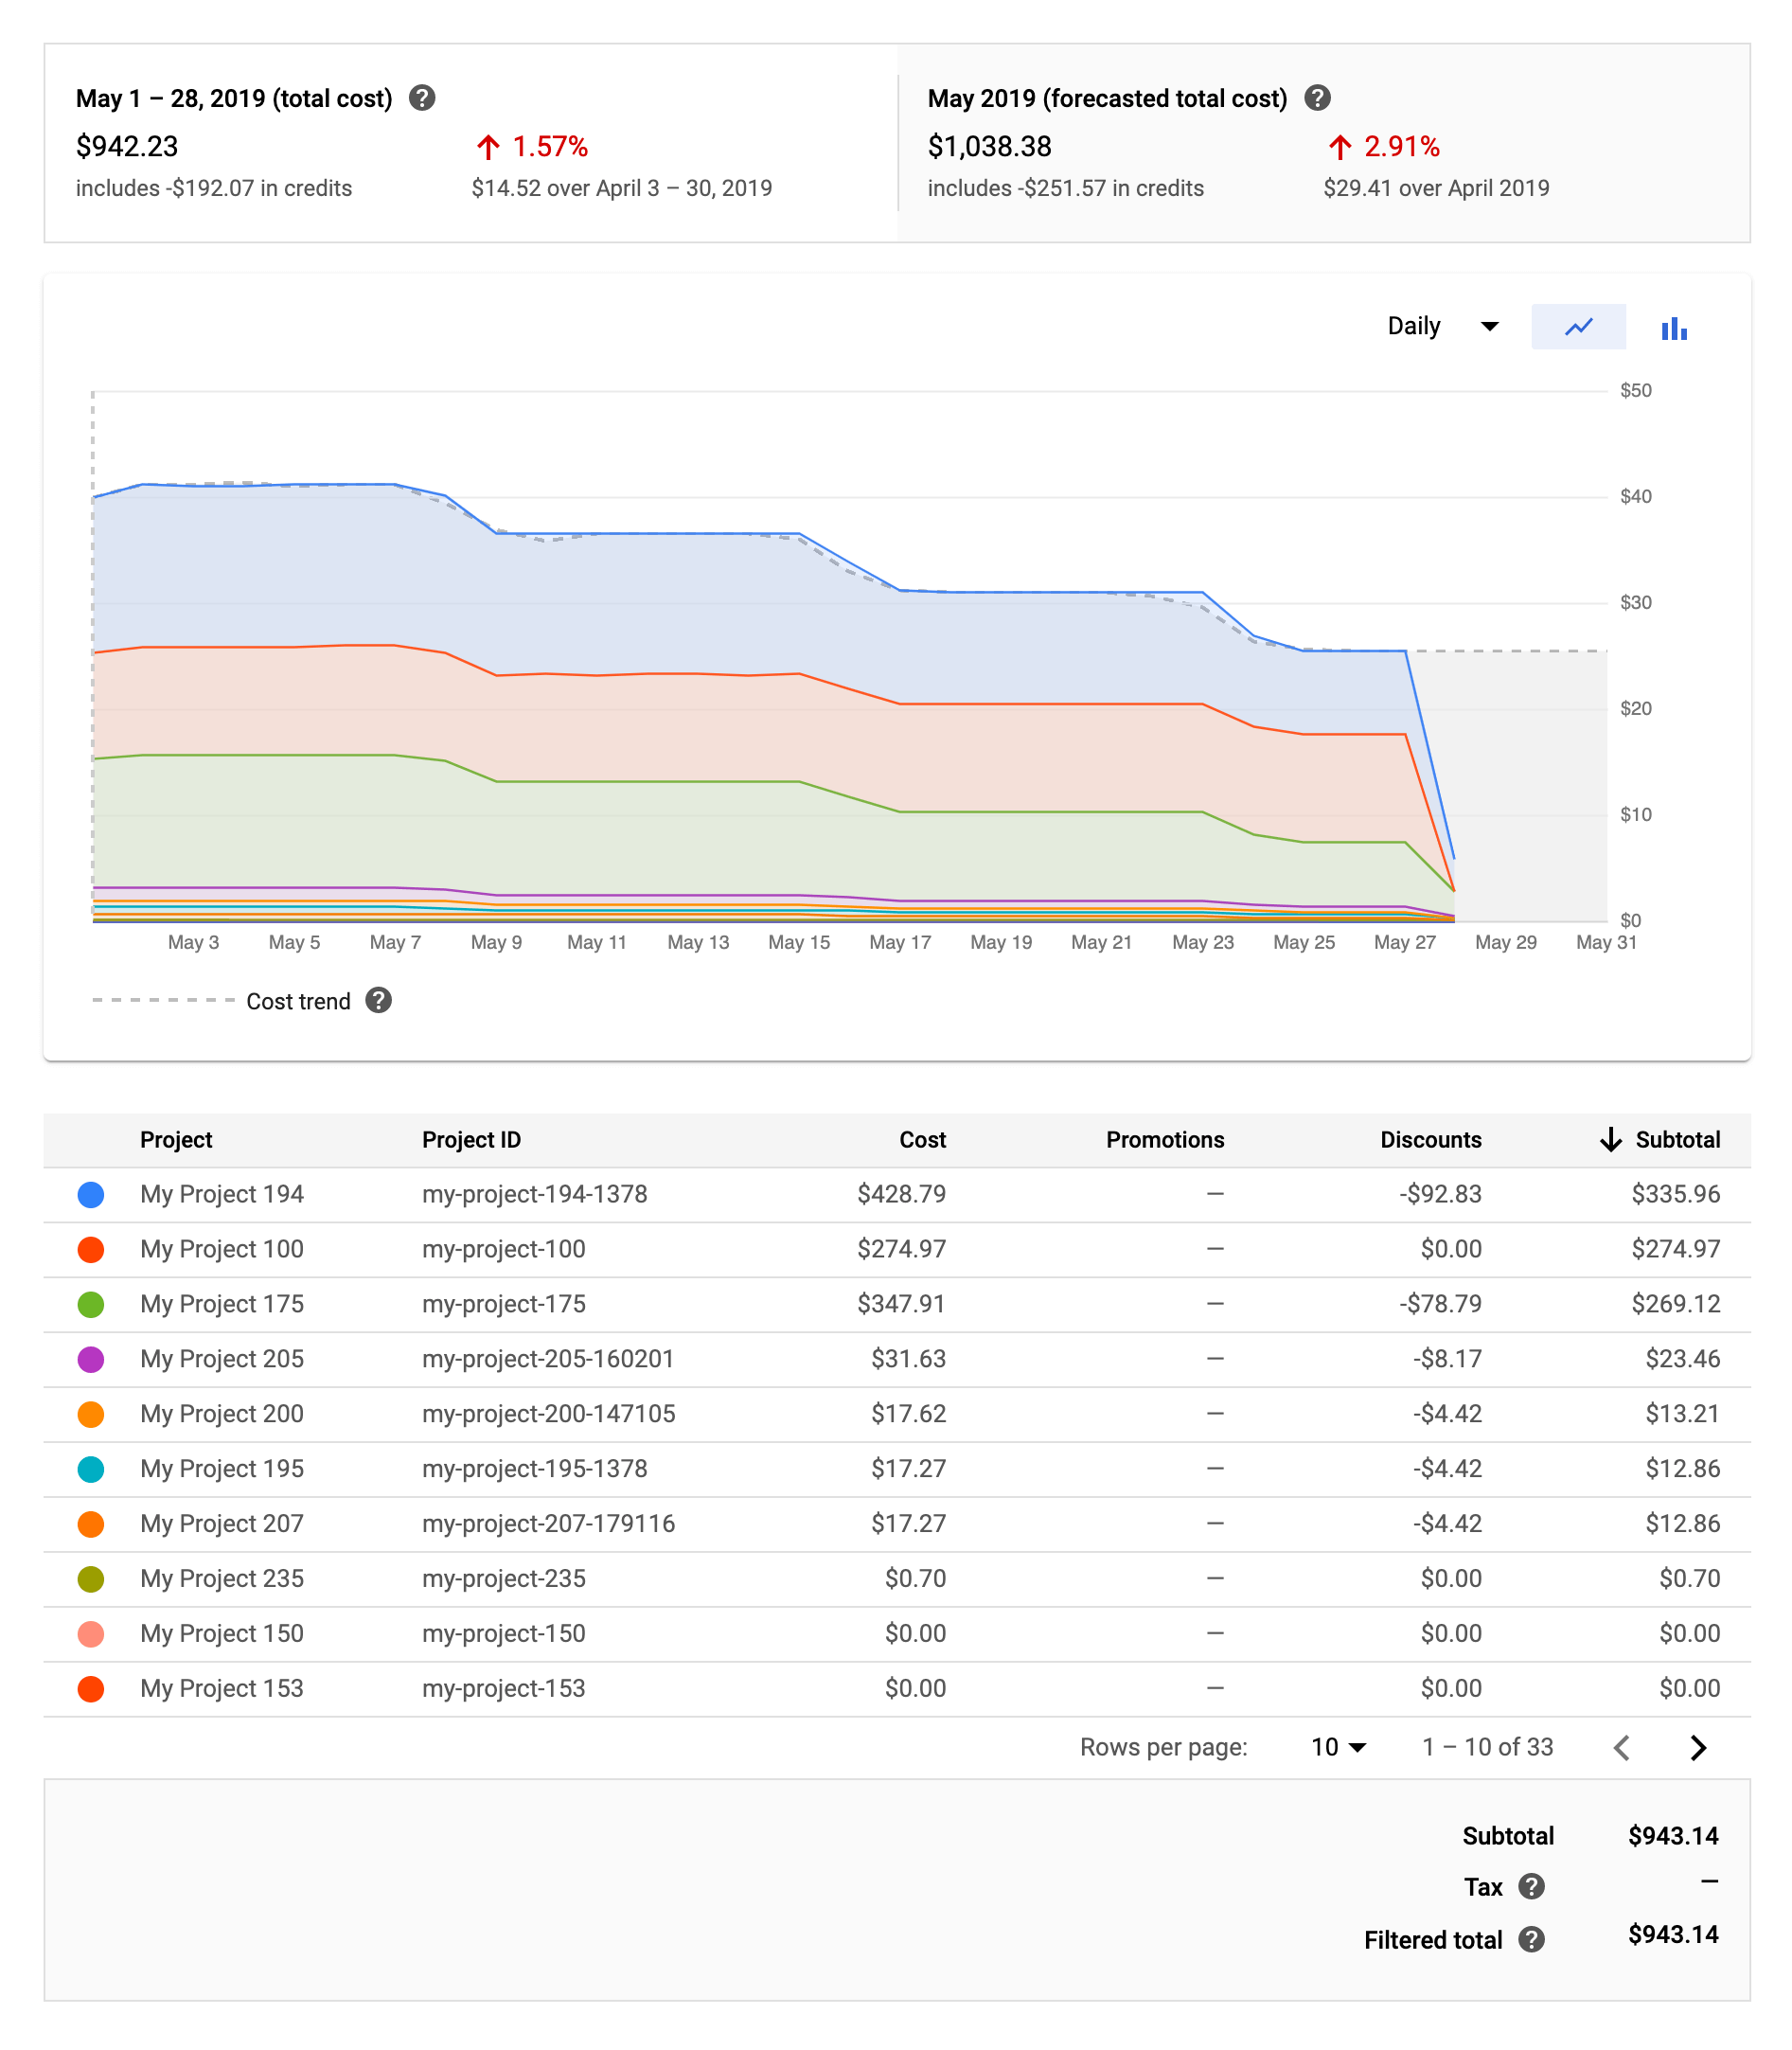Sort table by Subtotal column arrow
1792x2050 pixels.
tap(1610, 1140)
